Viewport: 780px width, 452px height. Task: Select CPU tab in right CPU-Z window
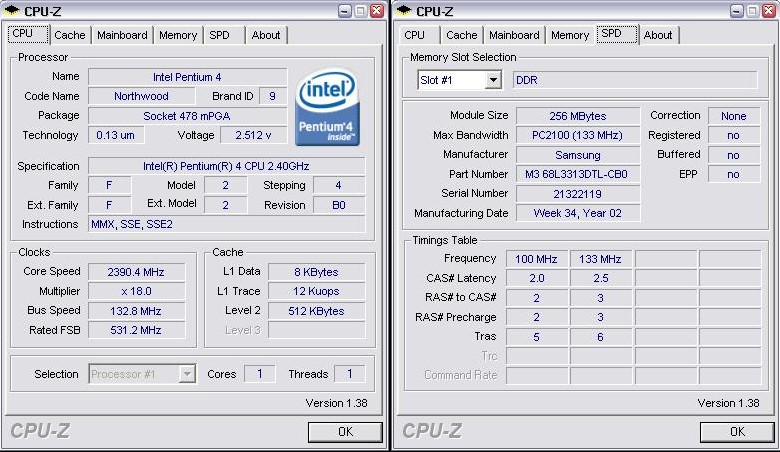coord(415,35)
